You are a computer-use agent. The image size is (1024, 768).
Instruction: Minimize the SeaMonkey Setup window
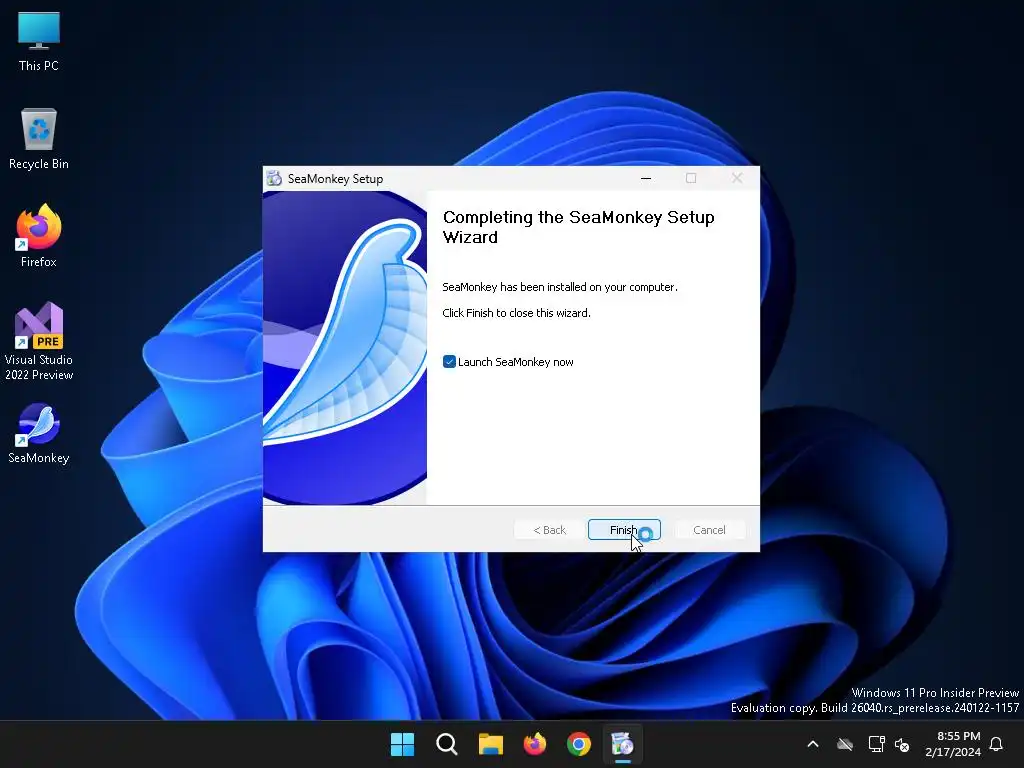tap(646, 178)
